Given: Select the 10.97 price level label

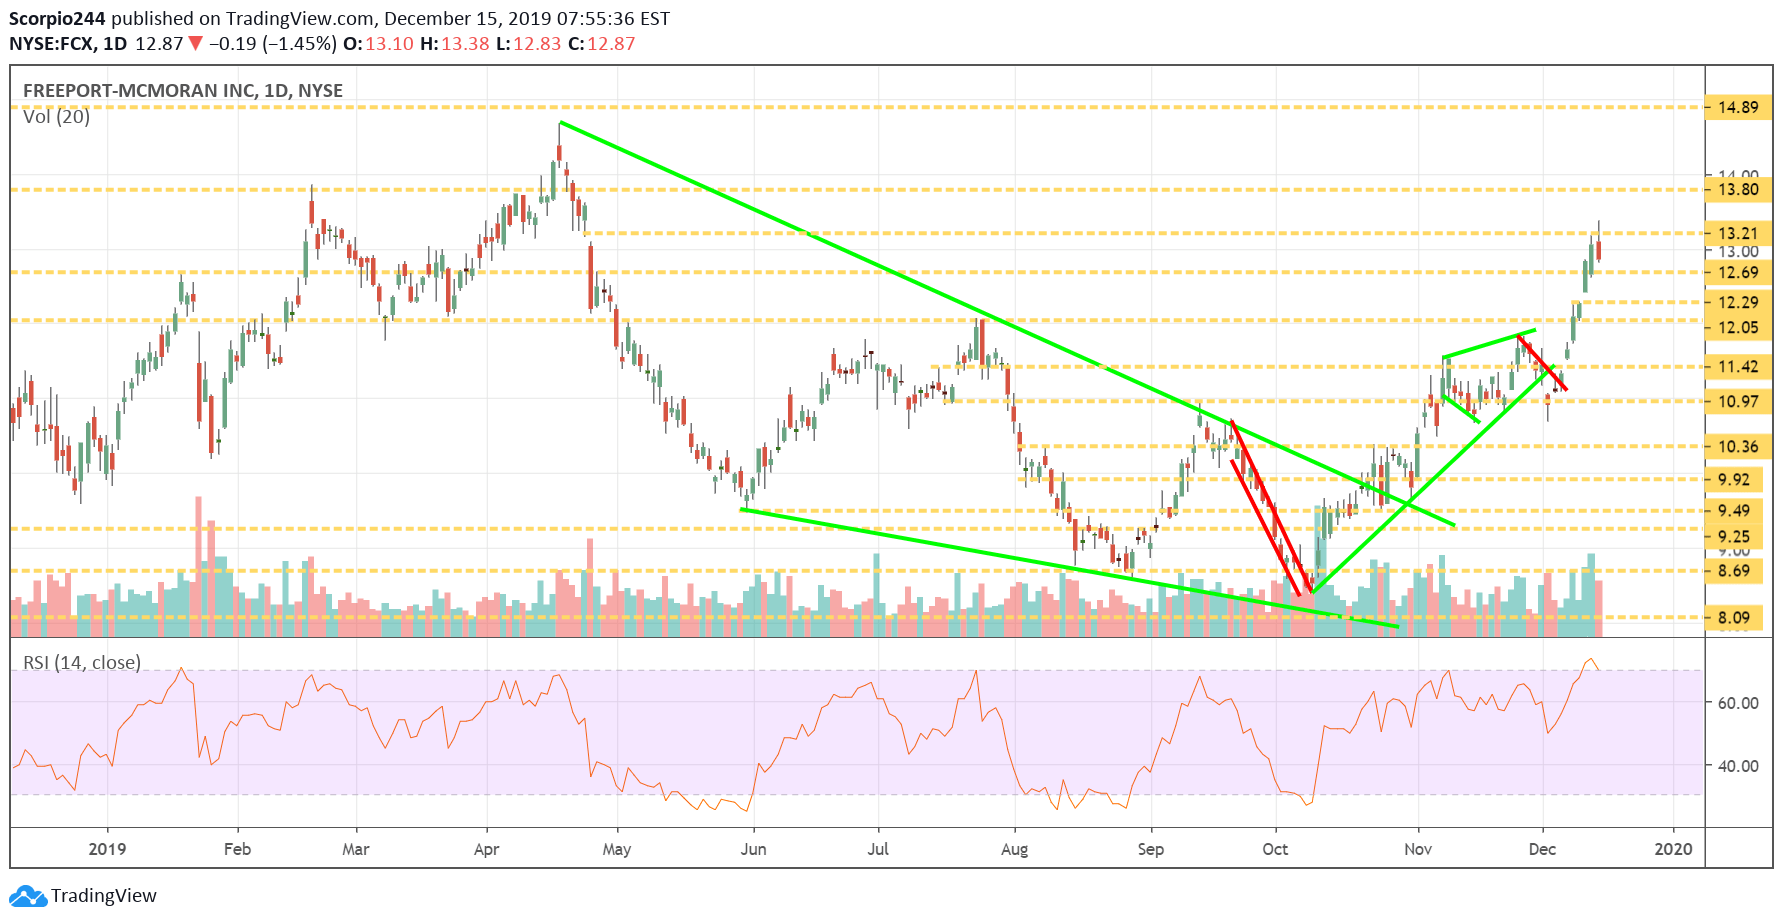Looking at the screenshot, I should coord(1738,401).
